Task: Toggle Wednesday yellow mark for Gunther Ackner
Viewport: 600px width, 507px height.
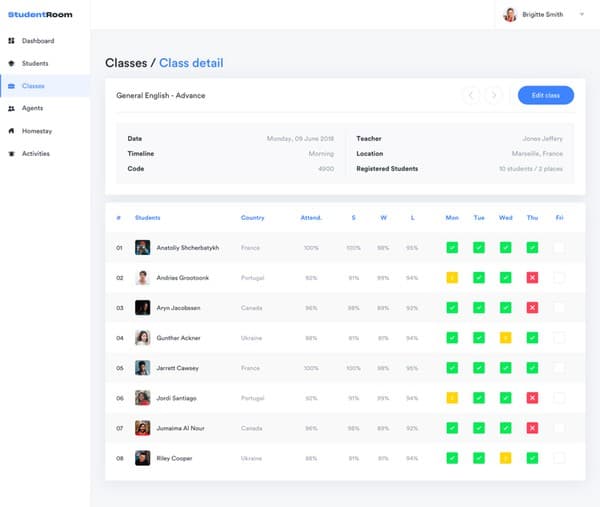Action: point(505,338)
